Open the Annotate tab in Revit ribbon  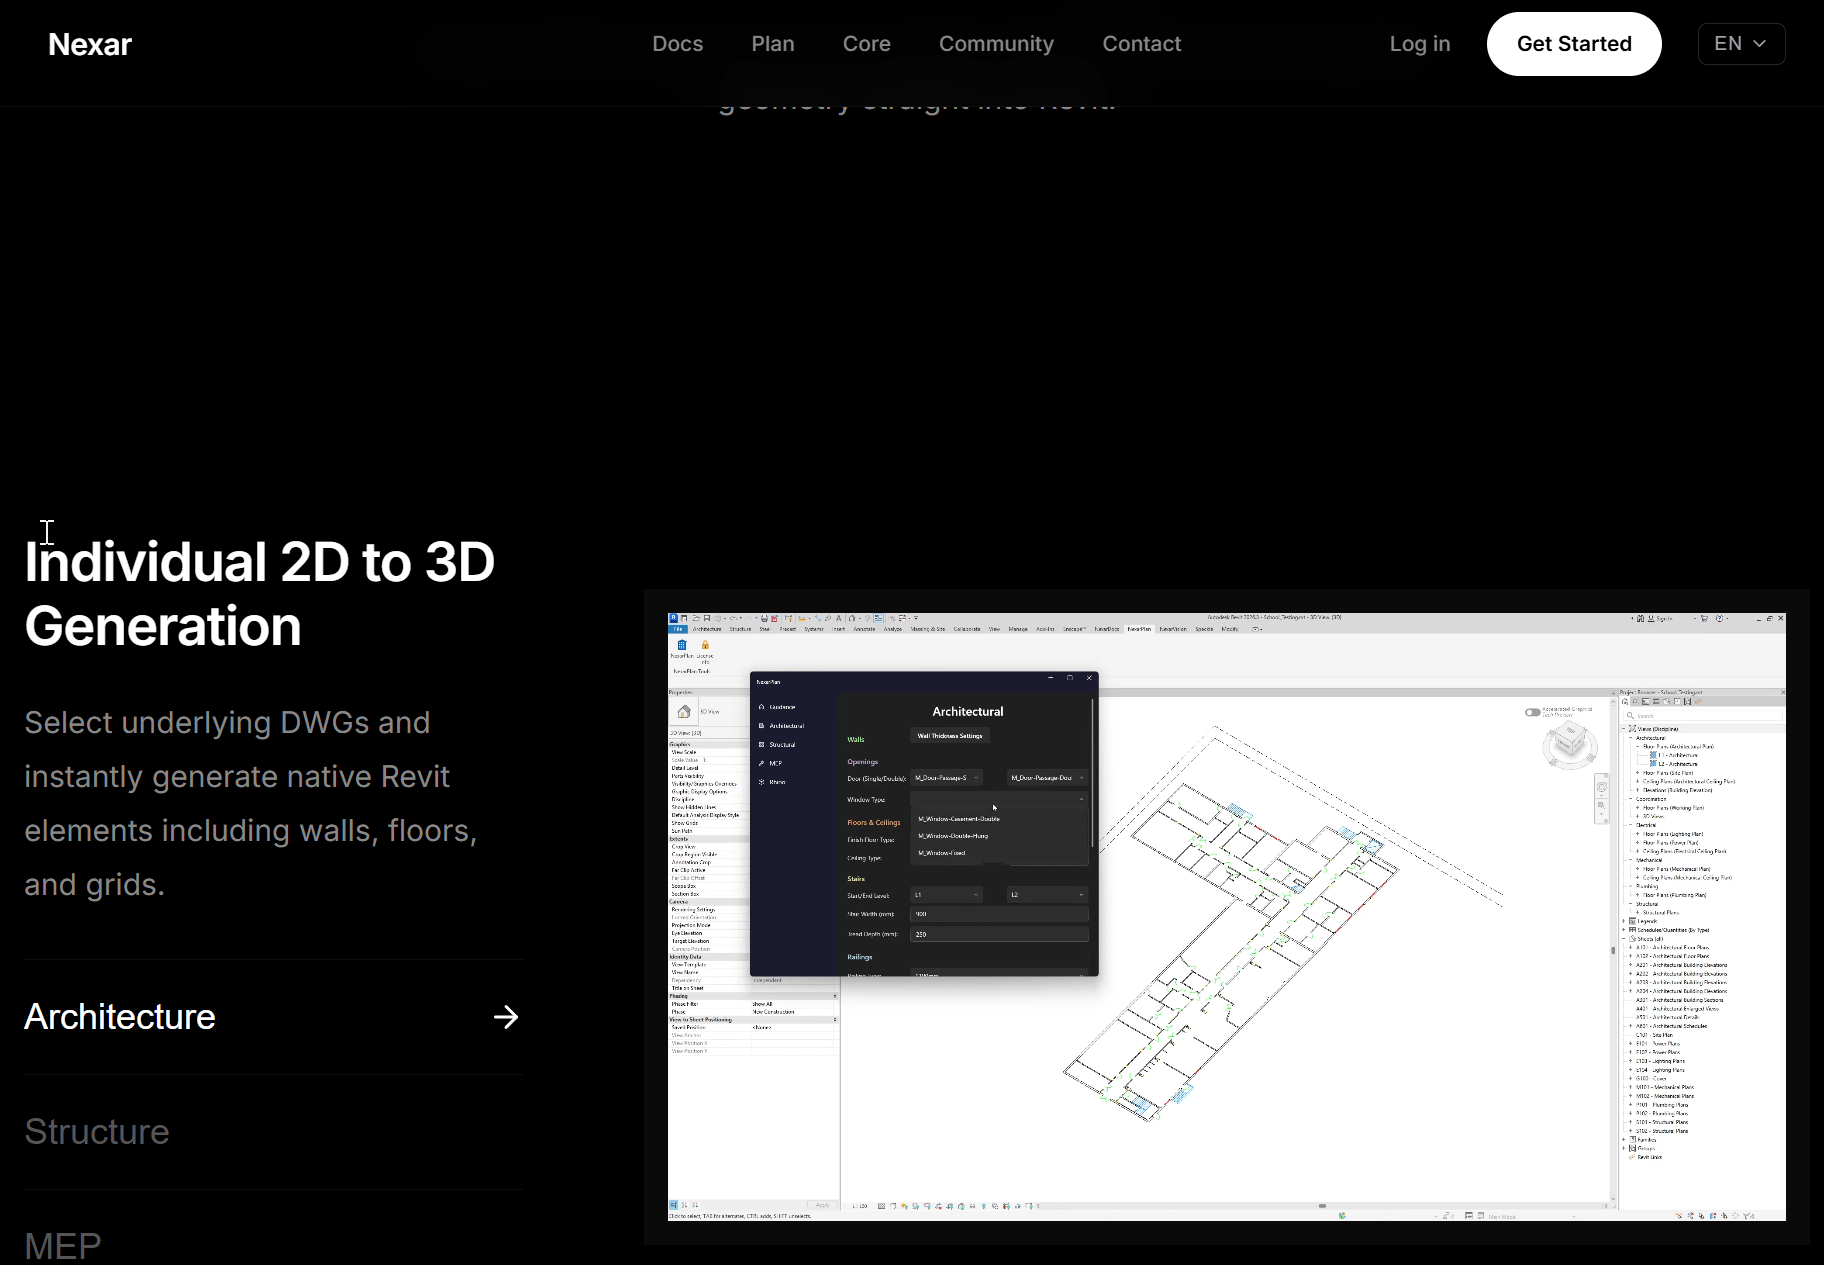tap(865, 629)
